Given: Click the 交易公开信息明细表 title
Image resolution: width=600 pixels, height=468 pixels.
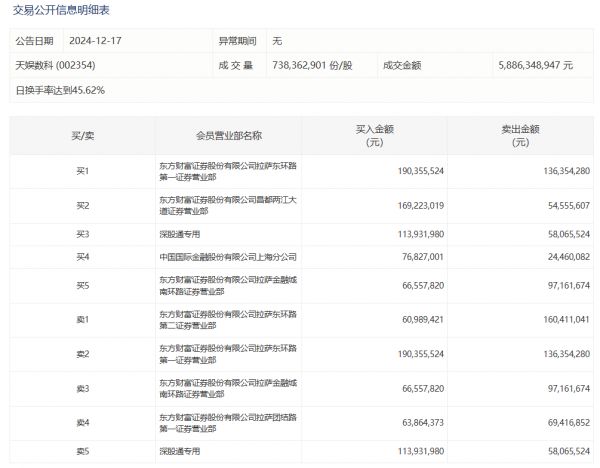Looking at the screenshot, I should click(62, 10).
